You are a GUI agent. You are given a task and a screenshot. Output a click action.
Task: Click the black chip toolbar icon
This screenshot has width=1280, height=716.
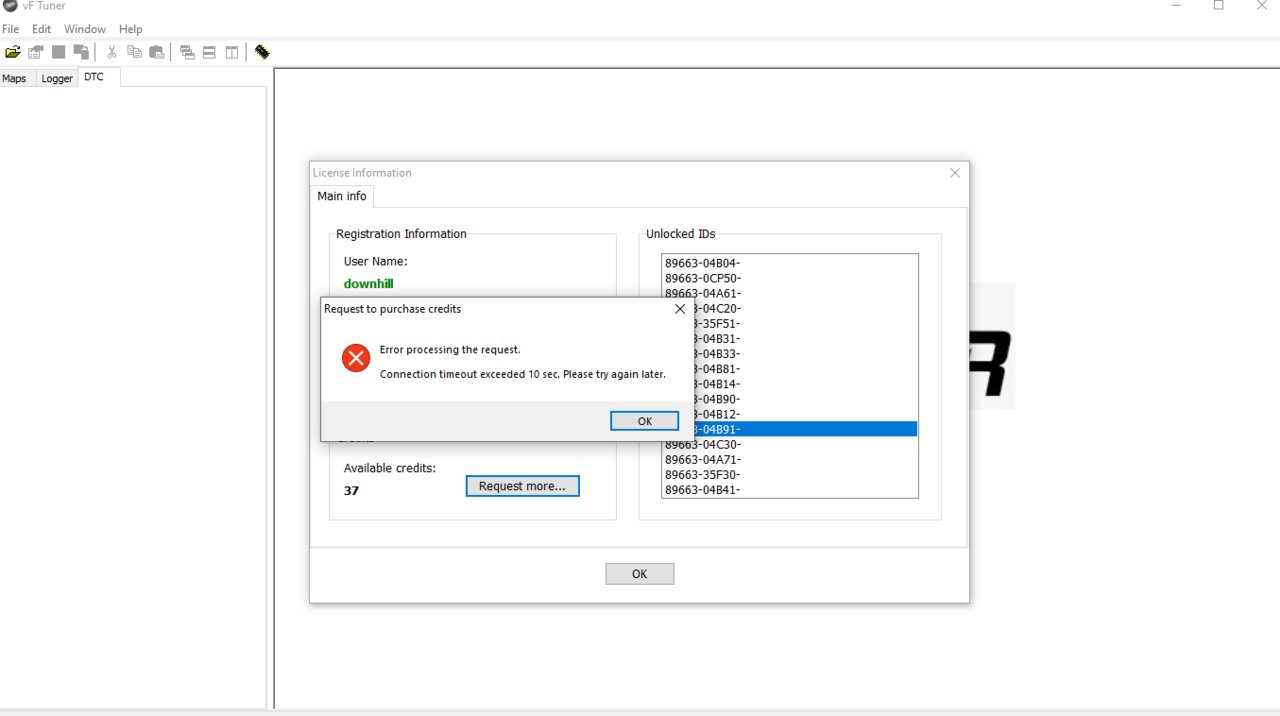(262, 52)
